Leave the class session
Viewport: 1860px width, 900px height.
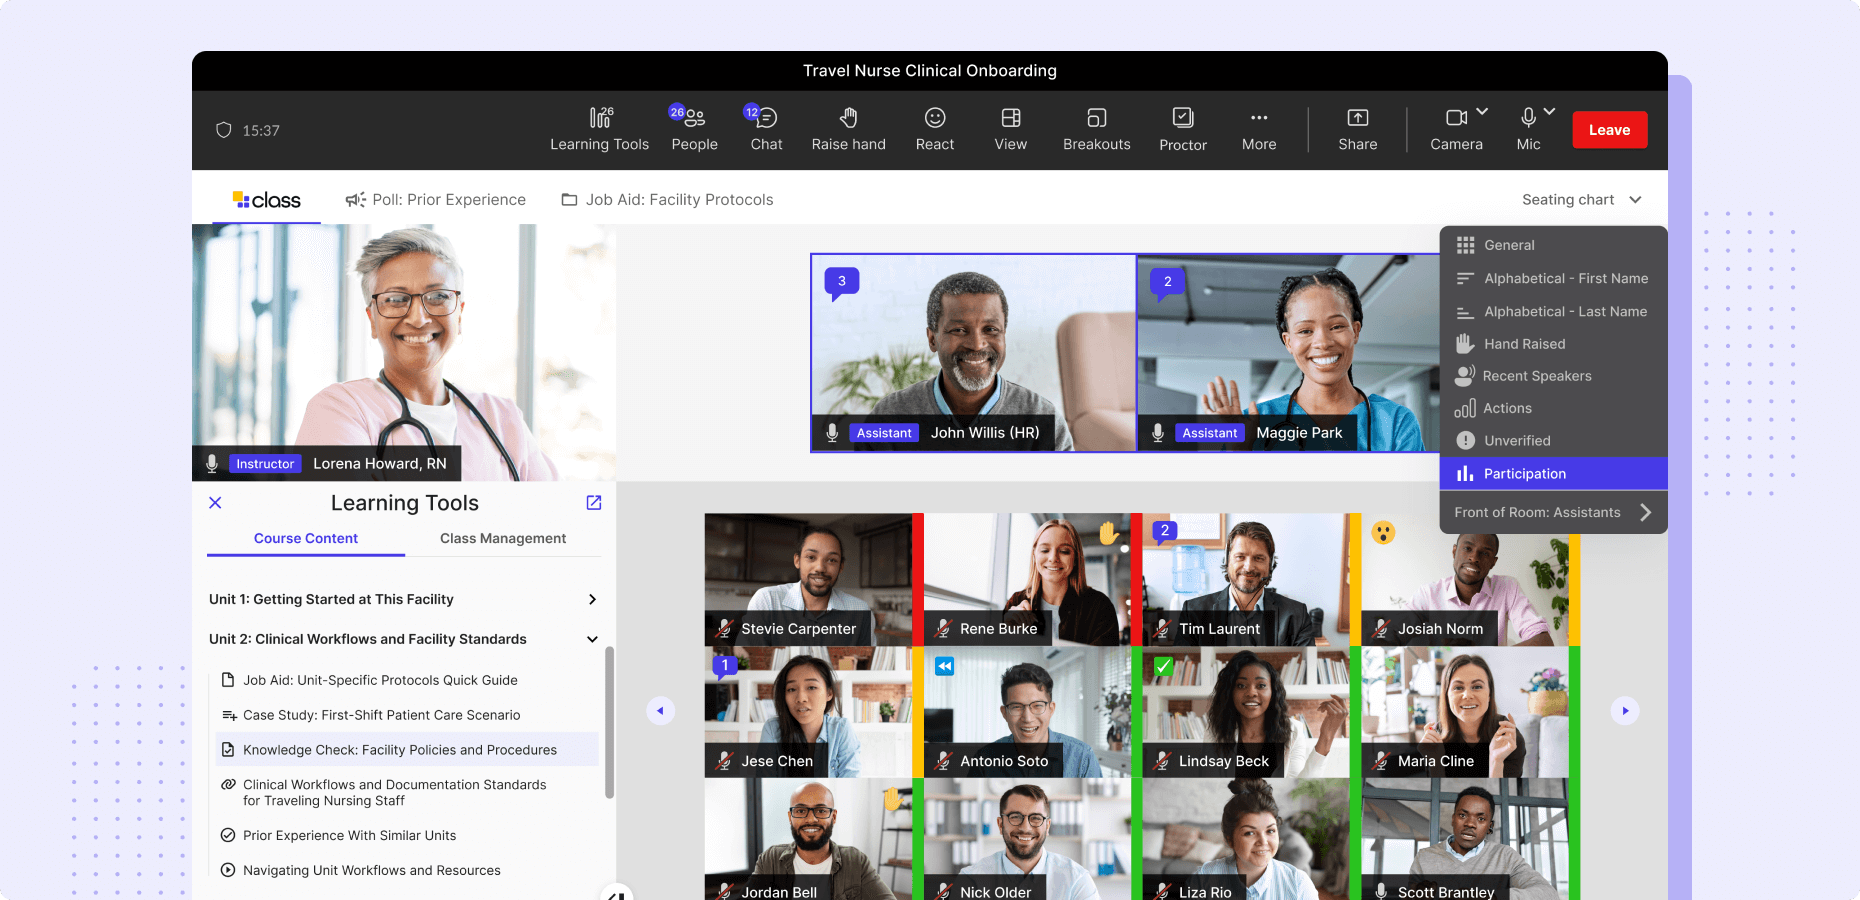(x=1609, y=130)
